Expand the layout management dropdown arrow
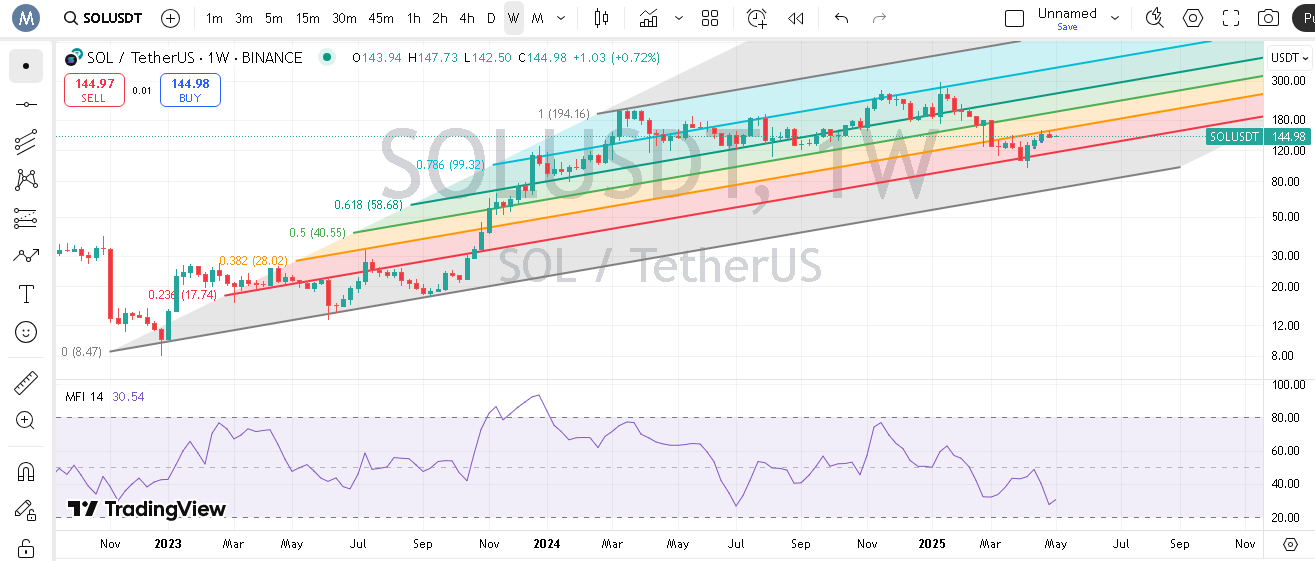The height and width of the screenshot is (561, 1315). [x=1117, y=18]
